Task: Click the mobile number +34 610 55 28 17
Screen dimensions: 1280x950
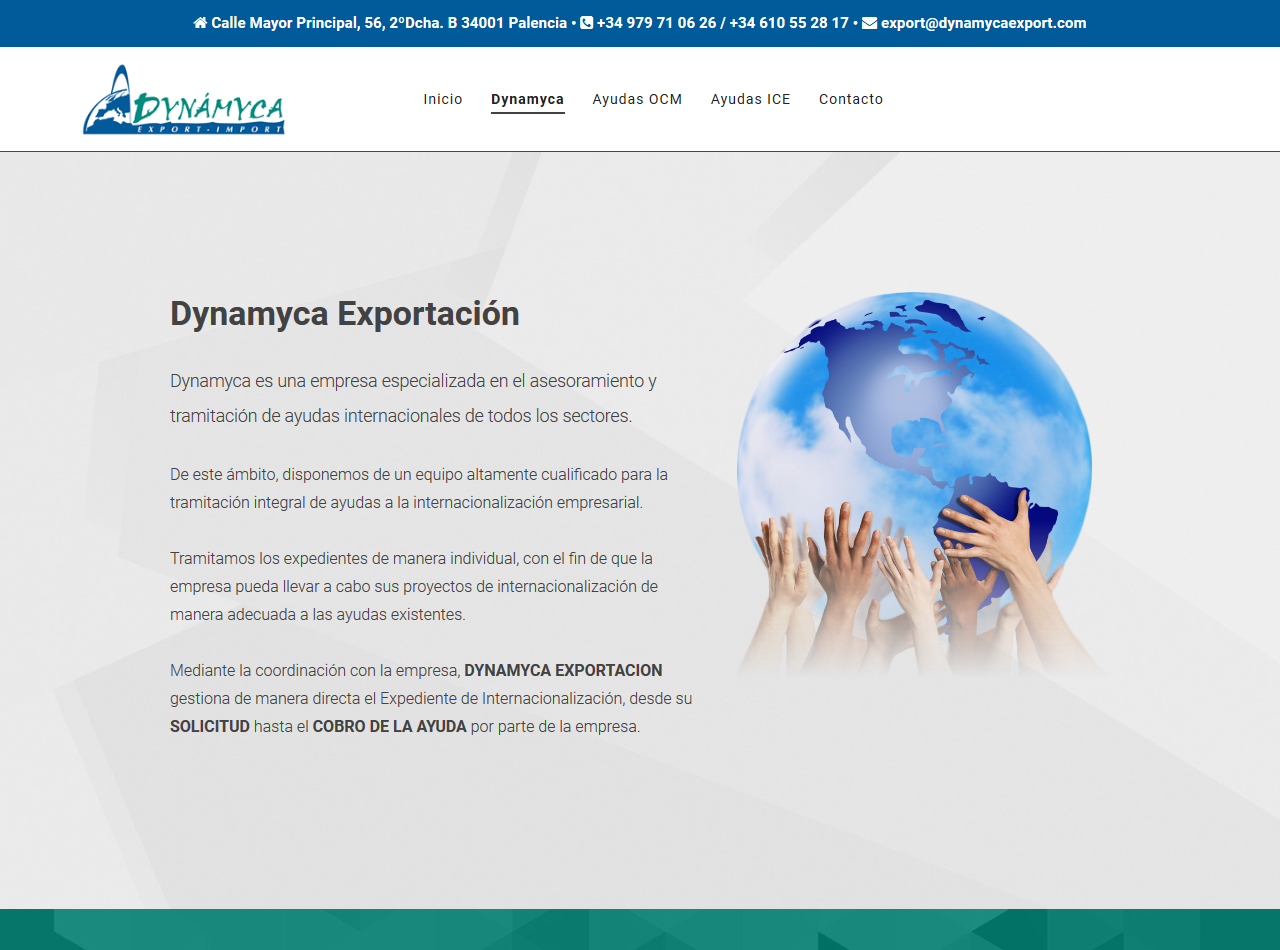Action: click(x=789, y=23)
